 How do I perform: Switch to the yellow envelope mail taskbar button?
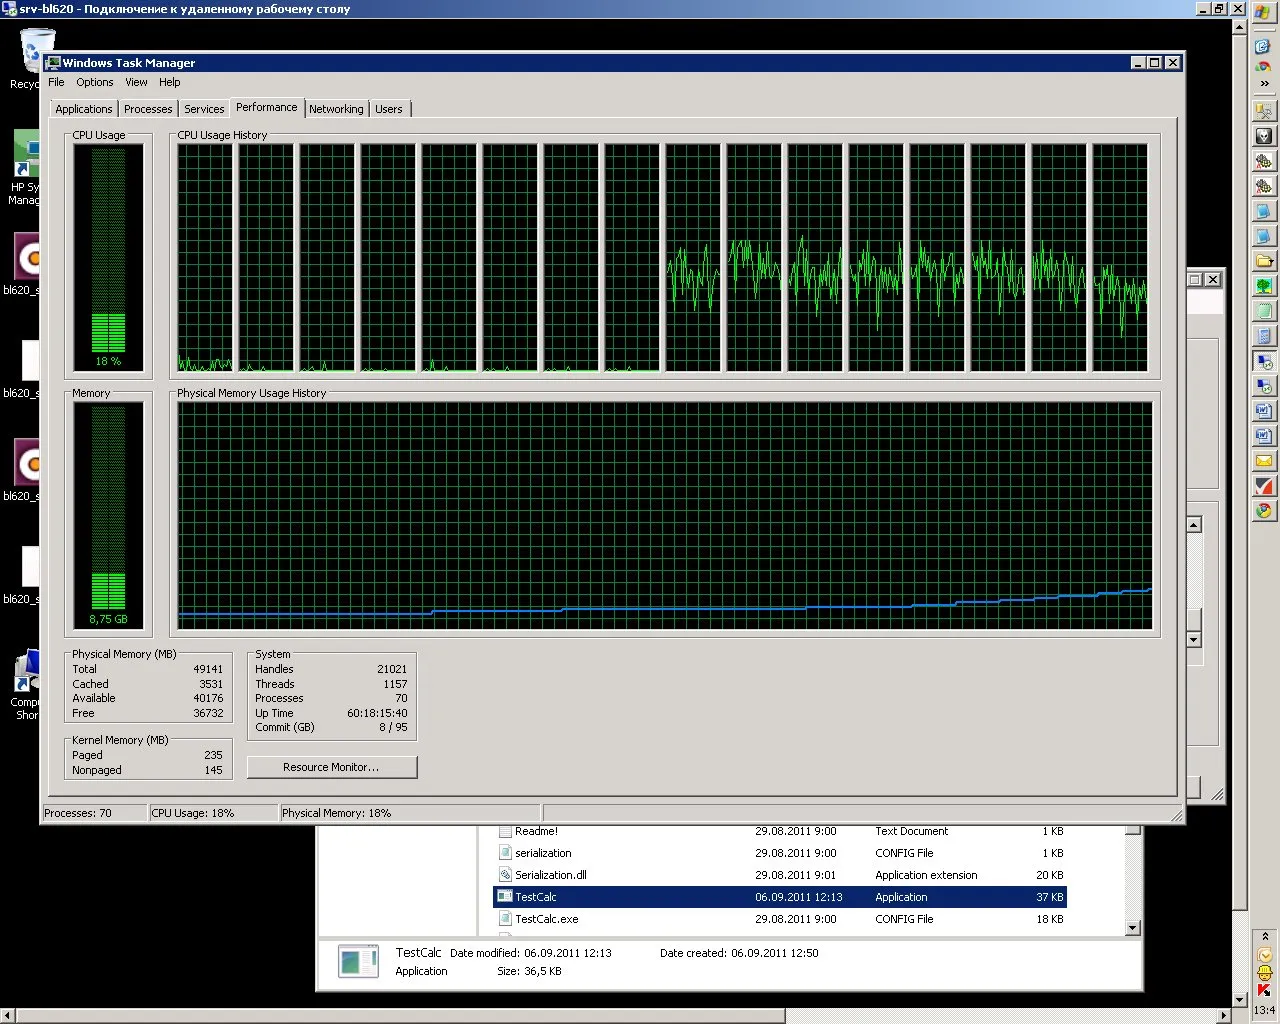click(1264, 461)
